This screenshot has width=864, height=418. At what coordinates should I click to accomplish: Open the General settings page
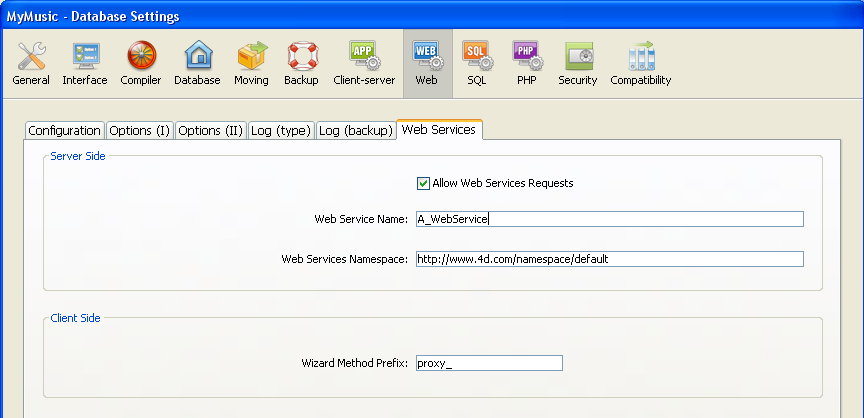tap(31, 64)
